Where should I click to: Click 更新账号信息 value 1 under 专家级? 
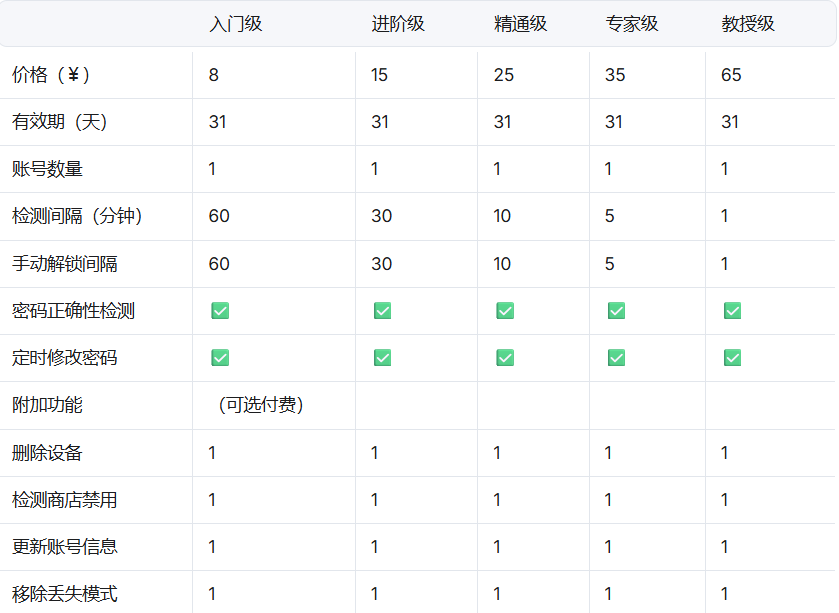click(608, 547)
